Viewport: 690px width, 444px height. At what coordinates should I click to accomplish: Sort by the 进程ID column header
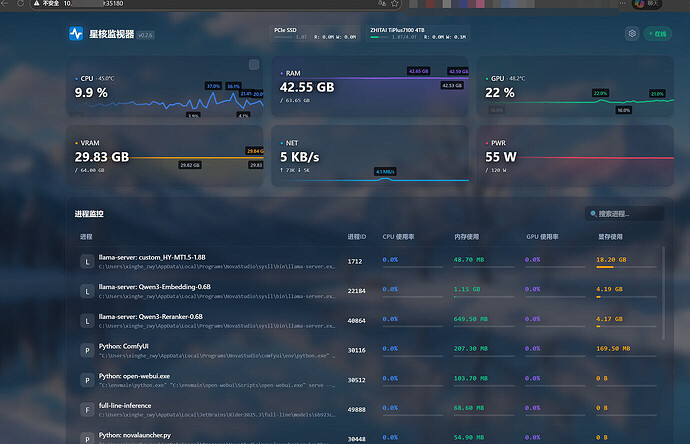click(x=356, y=237)
